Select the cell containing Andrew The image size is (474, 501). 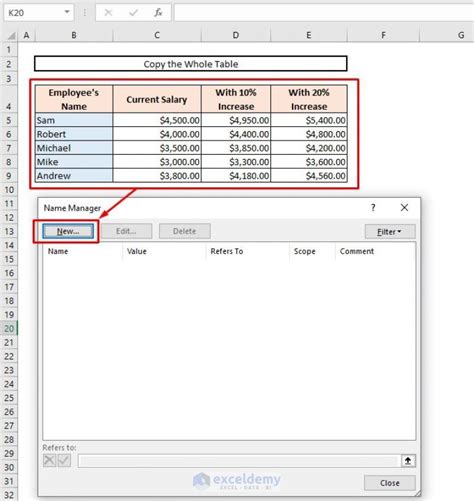pos(74,175)
